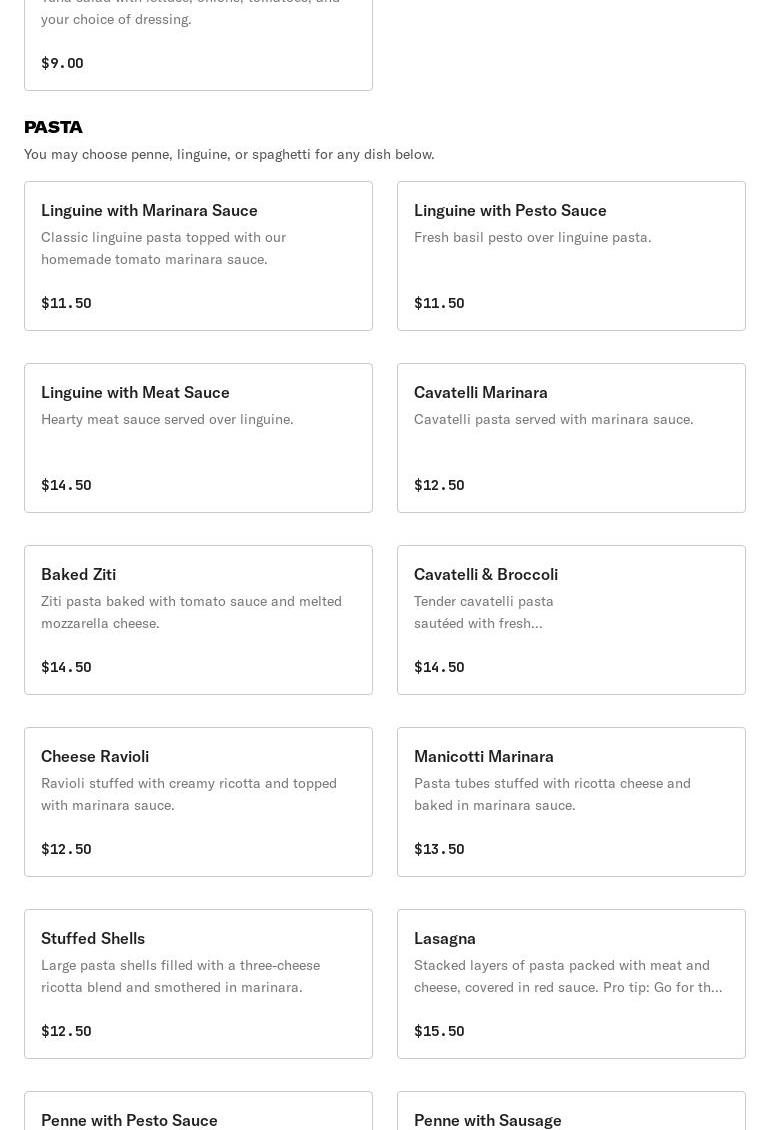The width and height of the screenshot is (770, 1130).
Task: Open the Lasagna menu item
Action: [x=571, y=984]
